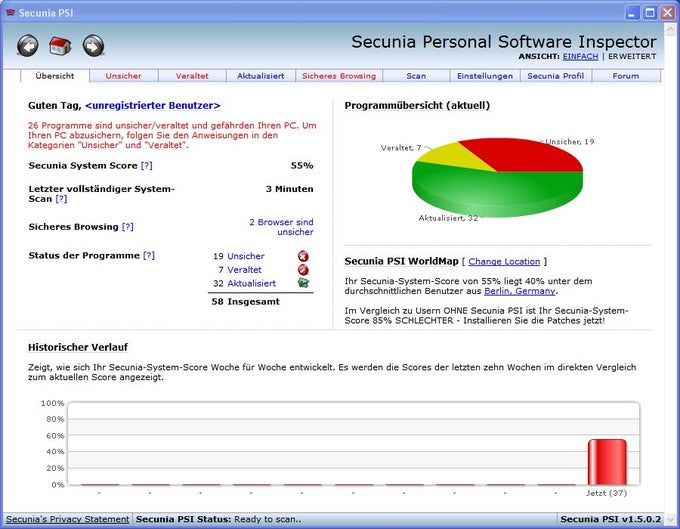Click the red icon beside Veraltet
The height and width of the screenshot is (529, 680).
[303, 270]
